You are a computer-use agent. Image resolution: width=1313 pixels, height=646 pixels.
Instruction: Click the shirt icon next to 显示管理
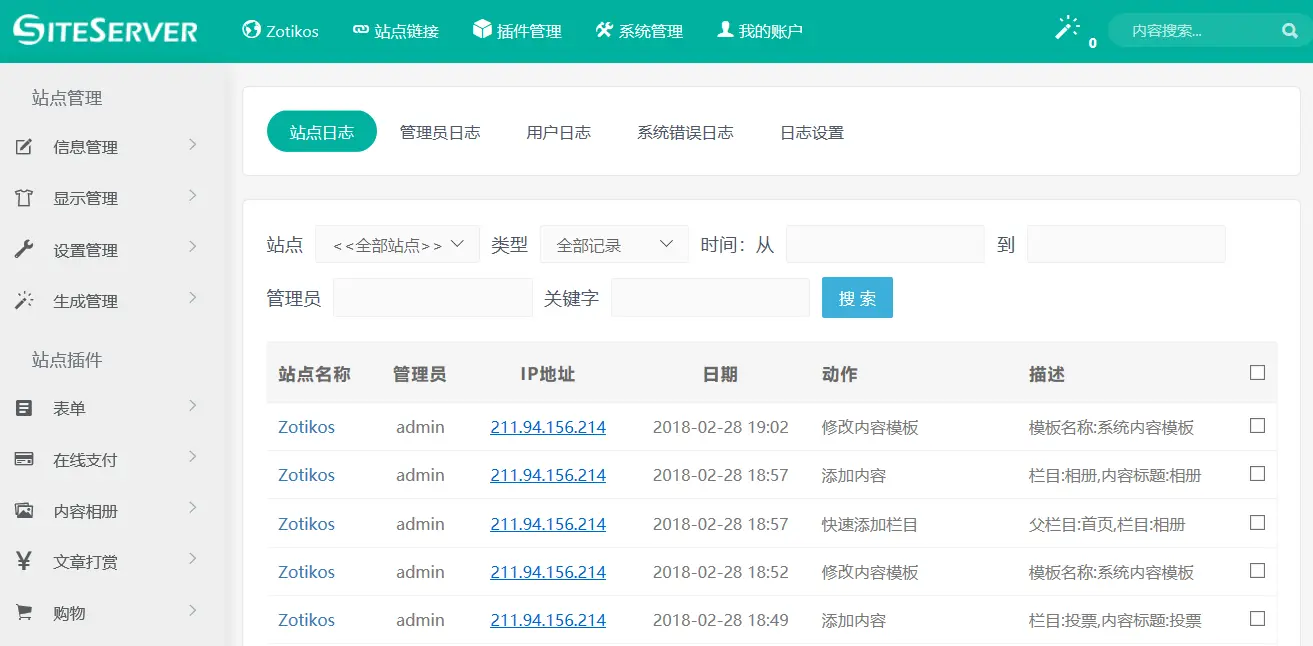tap(24, 198)
